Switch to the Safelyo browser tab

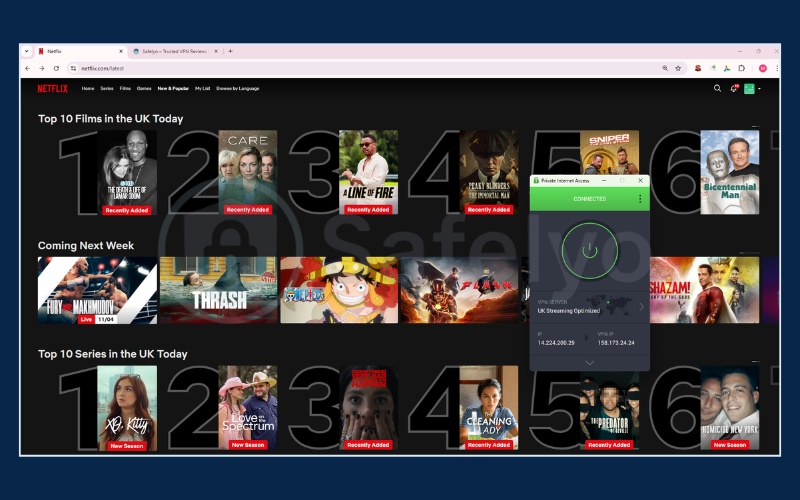click(x=174, y=52)
